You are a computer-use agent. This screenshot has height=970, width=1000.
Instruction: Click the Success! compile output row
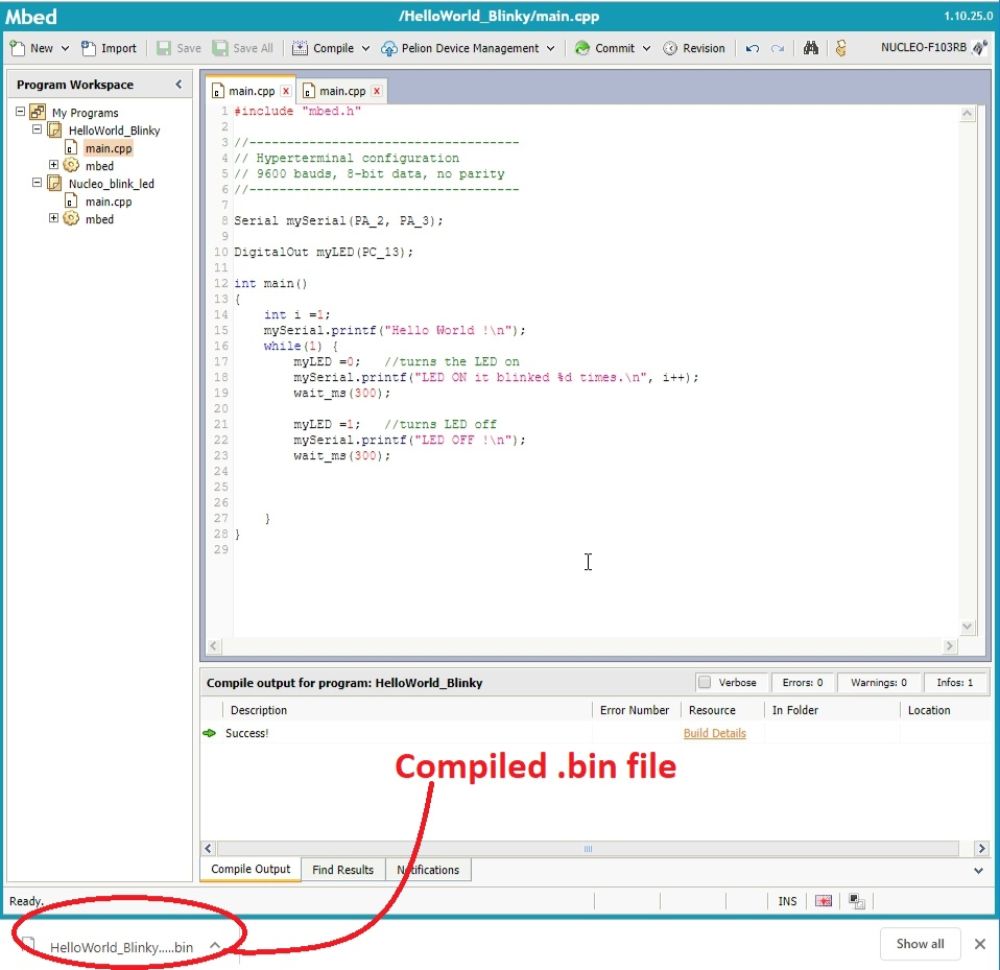pos(594,733)
